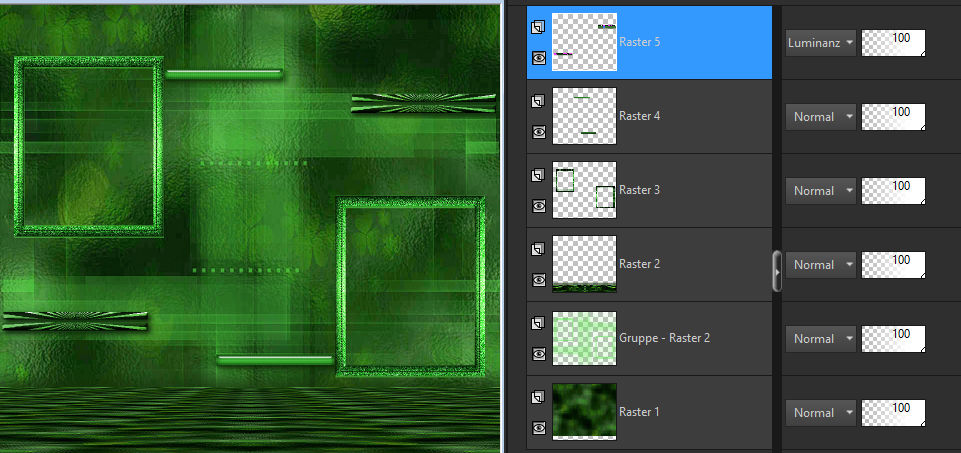This screenshot has height=453, width=961.
Task: Click the Raster 5 layer name
Action: pyautogui.click(x=639, y=42)
